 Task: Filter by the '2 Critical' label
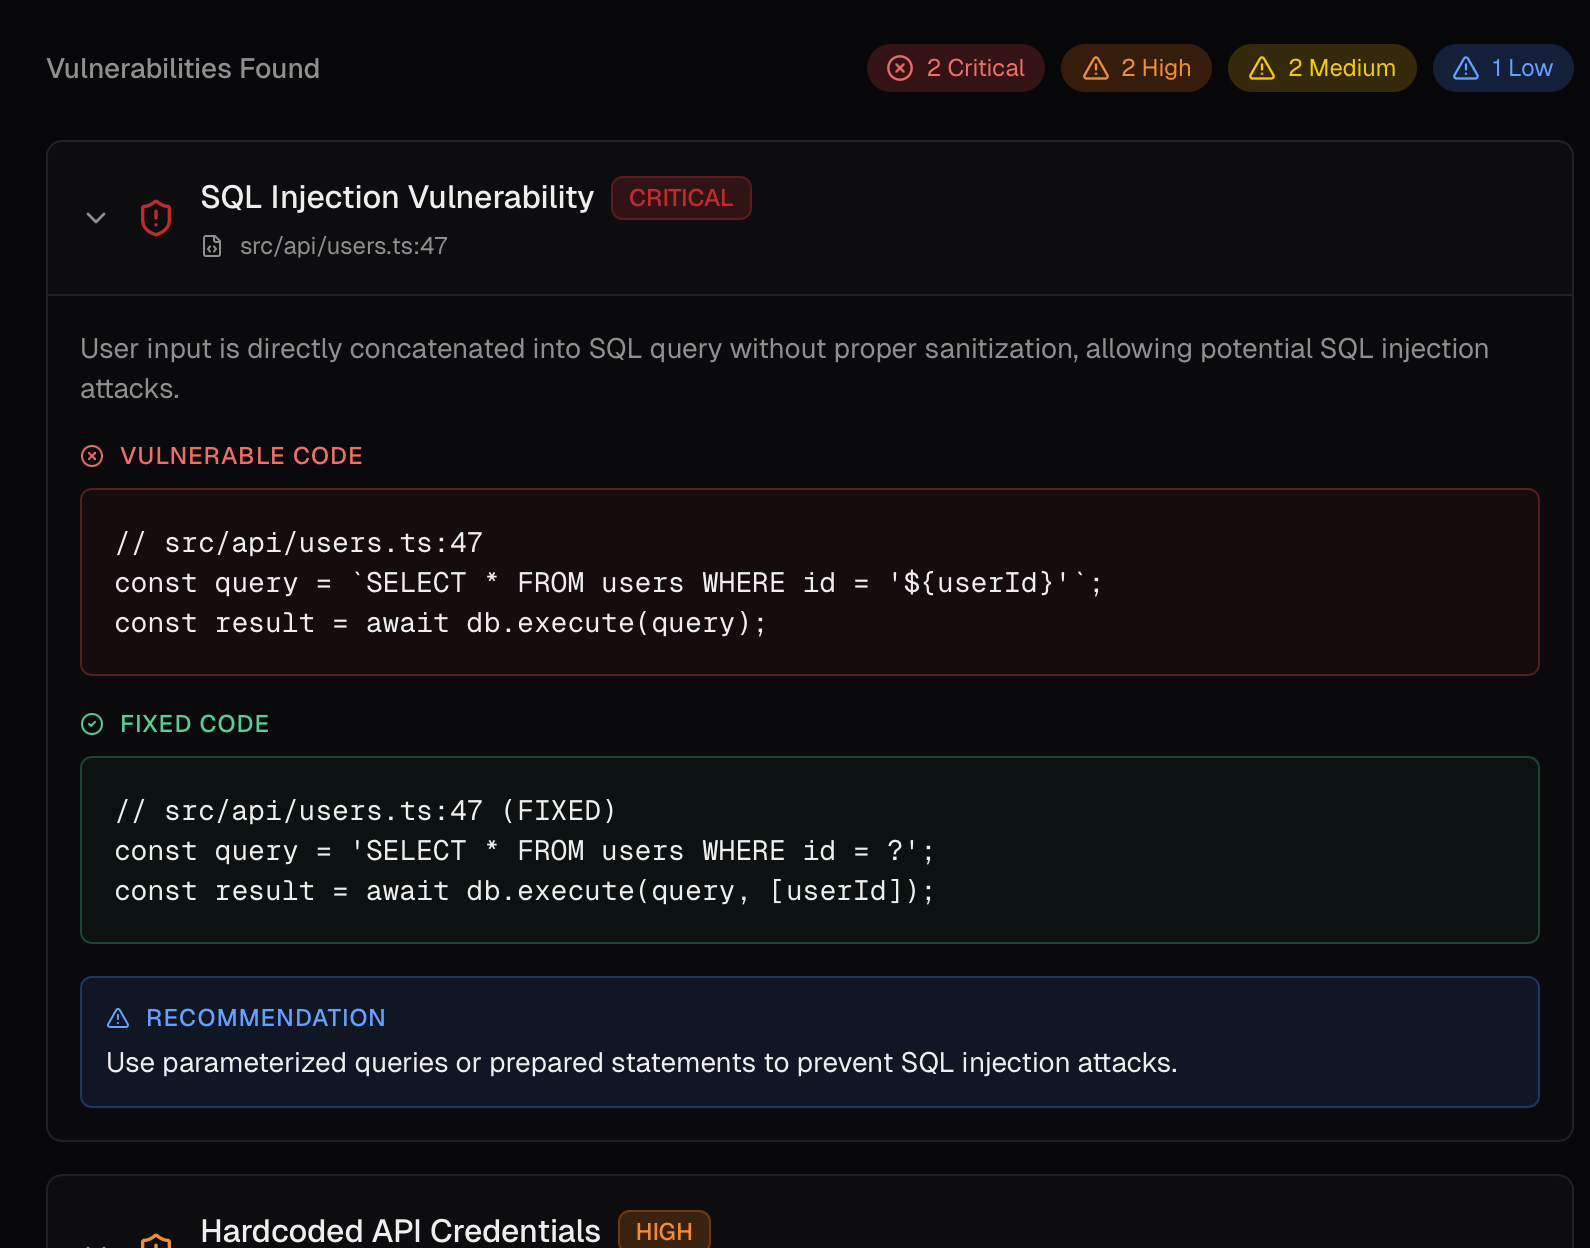[975, 68]
